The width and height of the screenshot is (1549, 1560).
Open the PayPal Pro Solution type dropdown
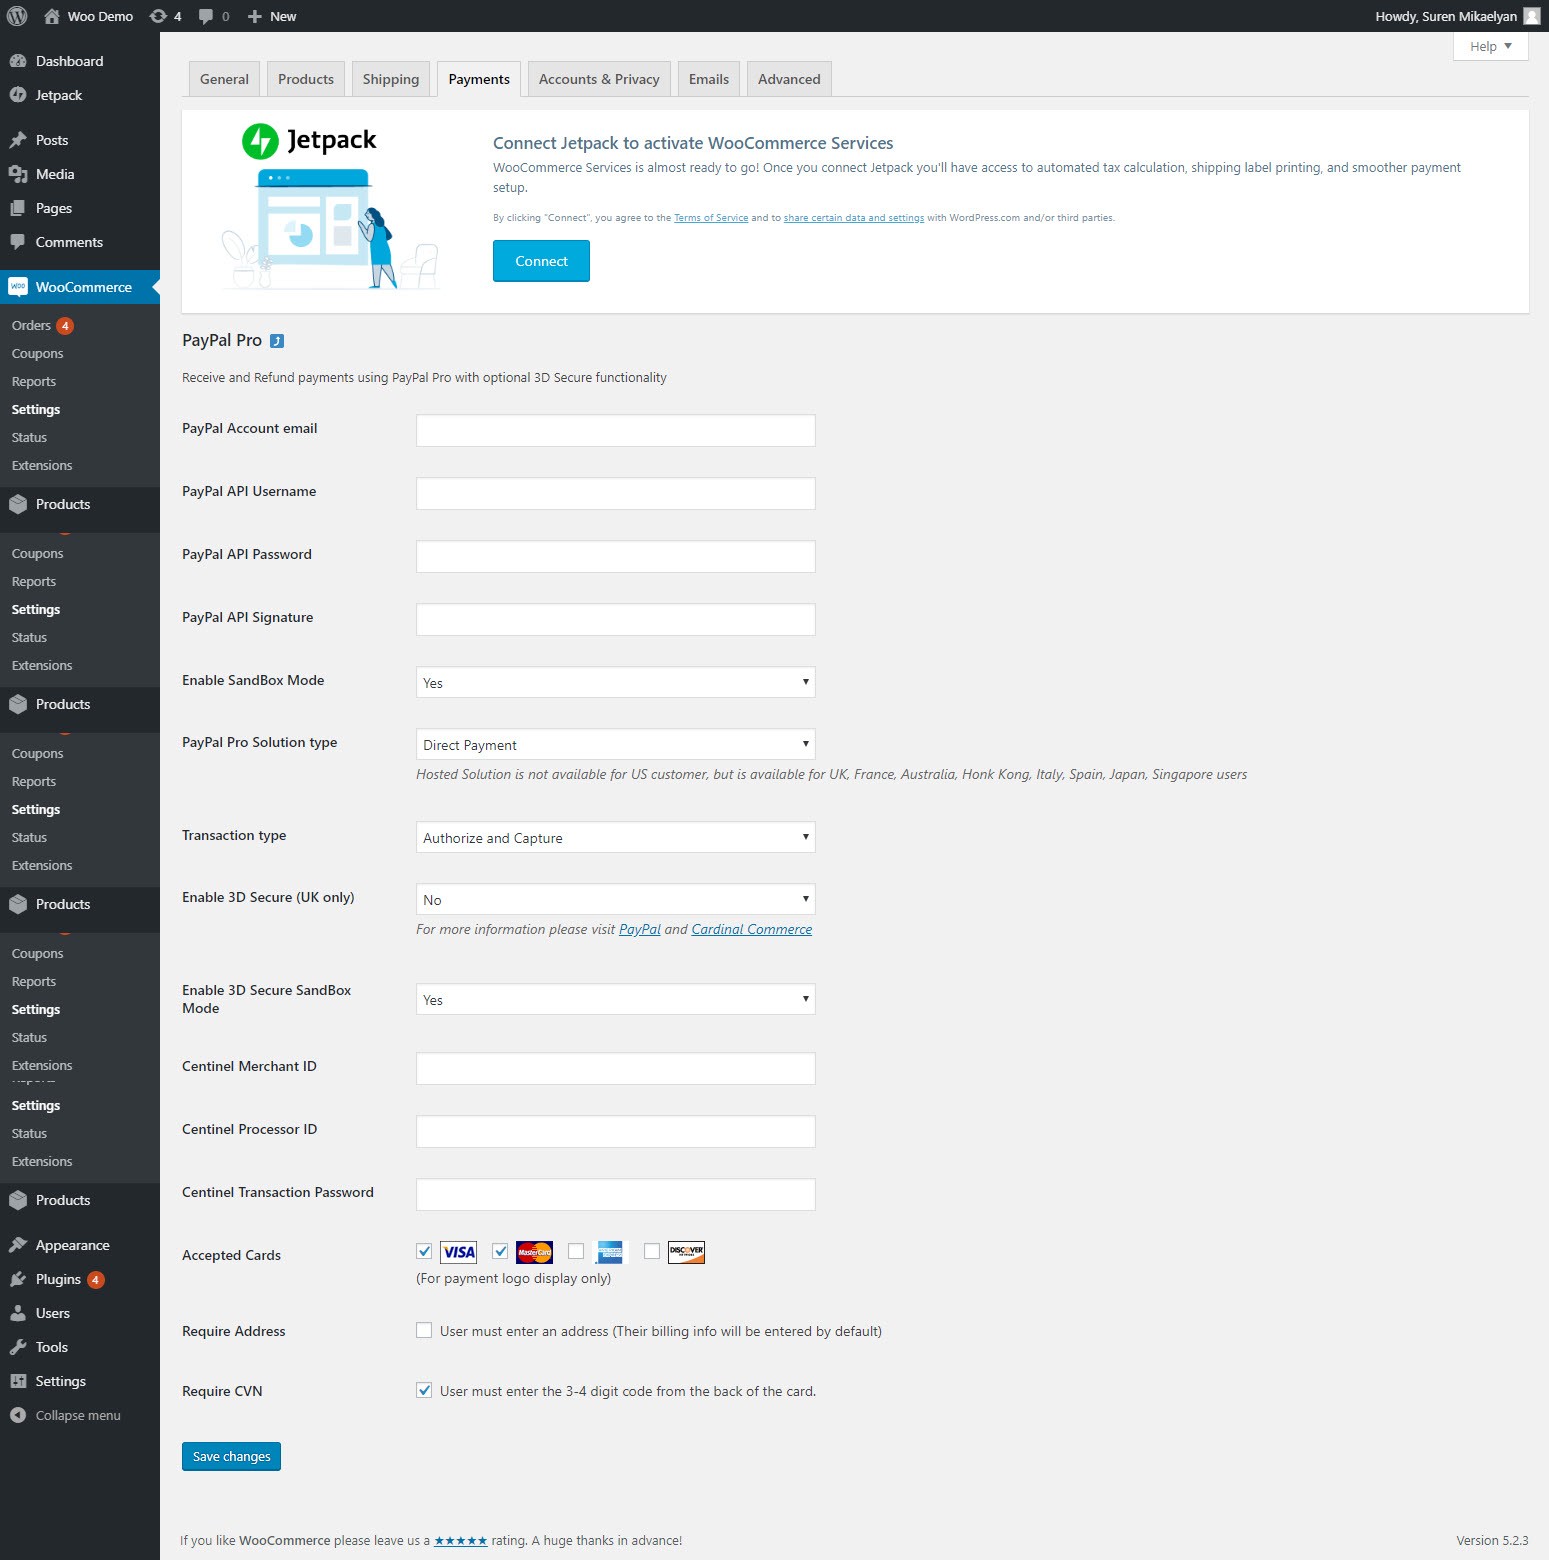click(615, 744)
